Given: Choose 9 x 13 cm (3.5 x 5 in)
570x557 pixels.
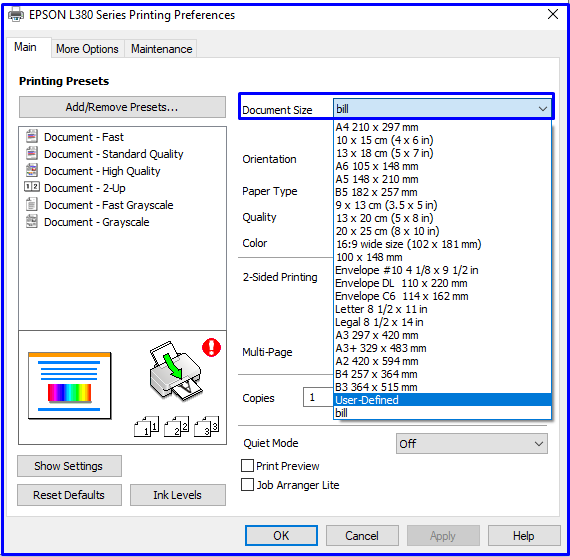Looking at the screenshot, I should click(x=442, y=205).
